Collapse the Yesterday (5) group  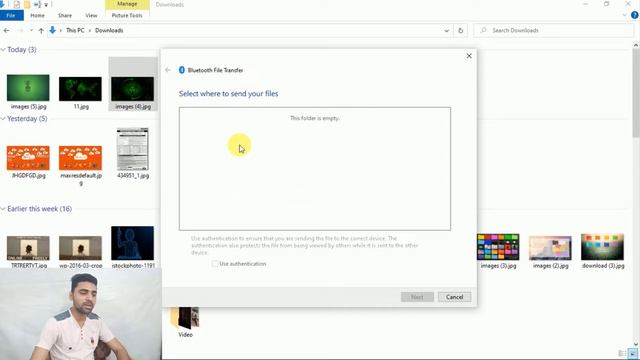[x=3, y=119]
